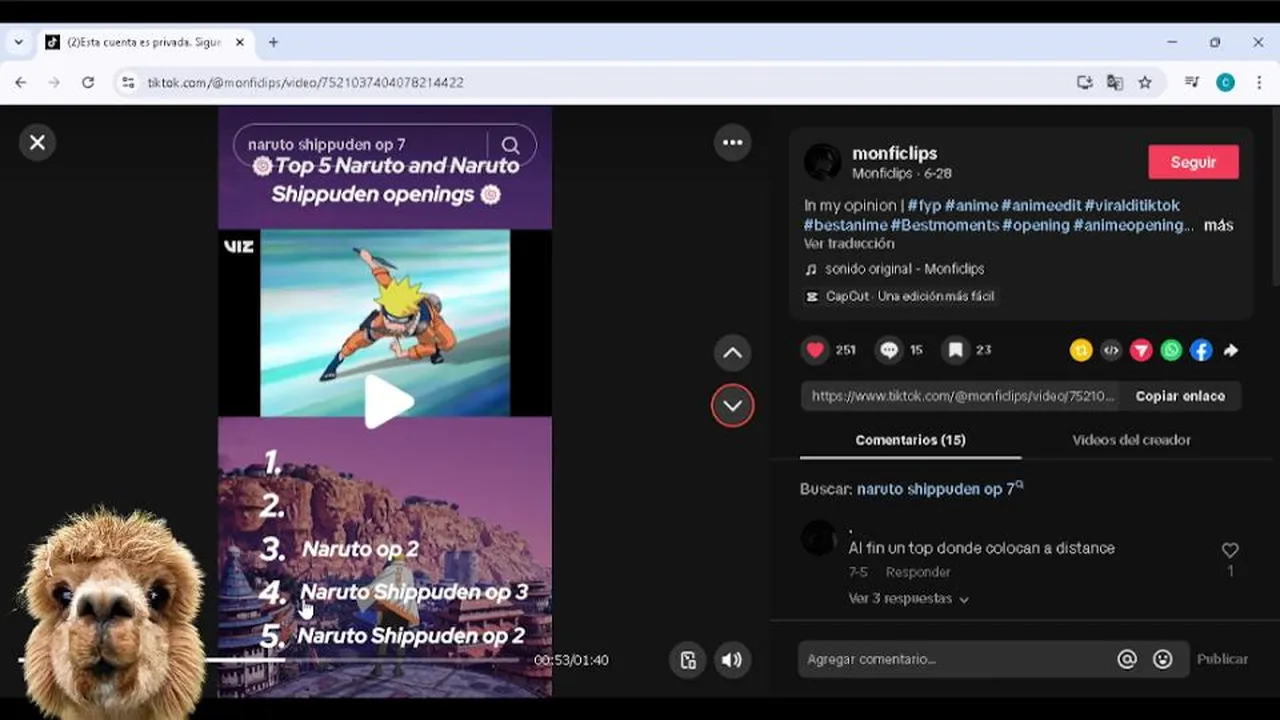Like the video with the heart icon
This screenshot has width=1280, height=720.
(x=815, y=350)
